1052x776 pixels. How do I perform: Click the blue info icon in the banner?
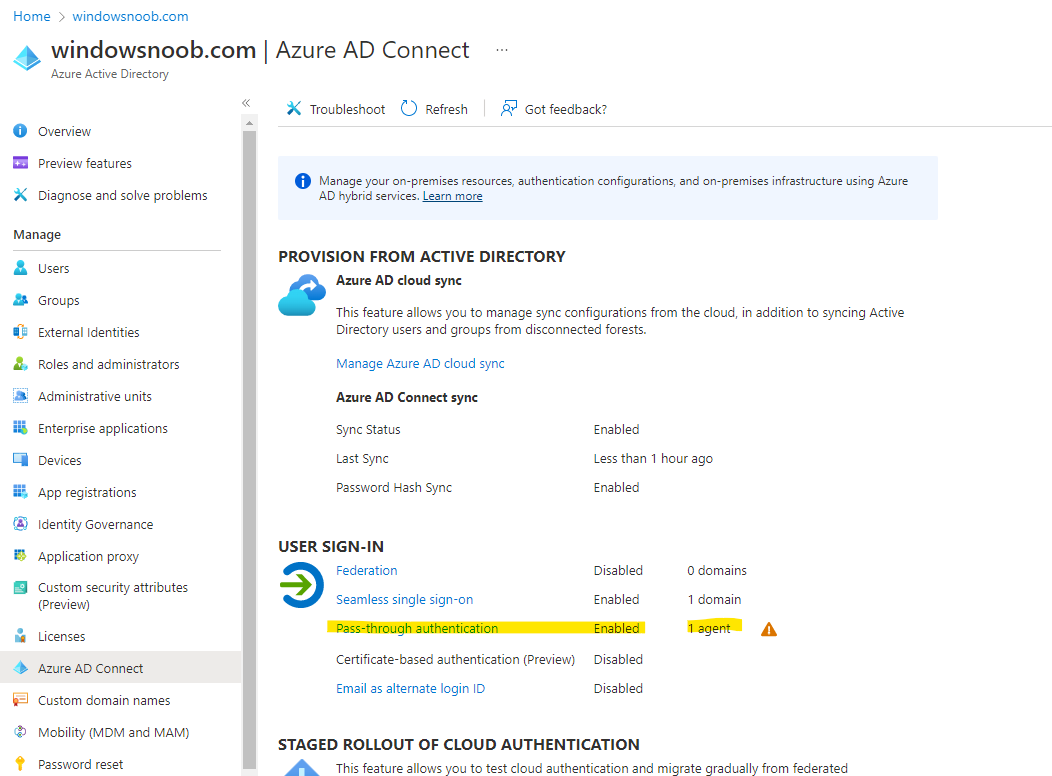[303, 181]
